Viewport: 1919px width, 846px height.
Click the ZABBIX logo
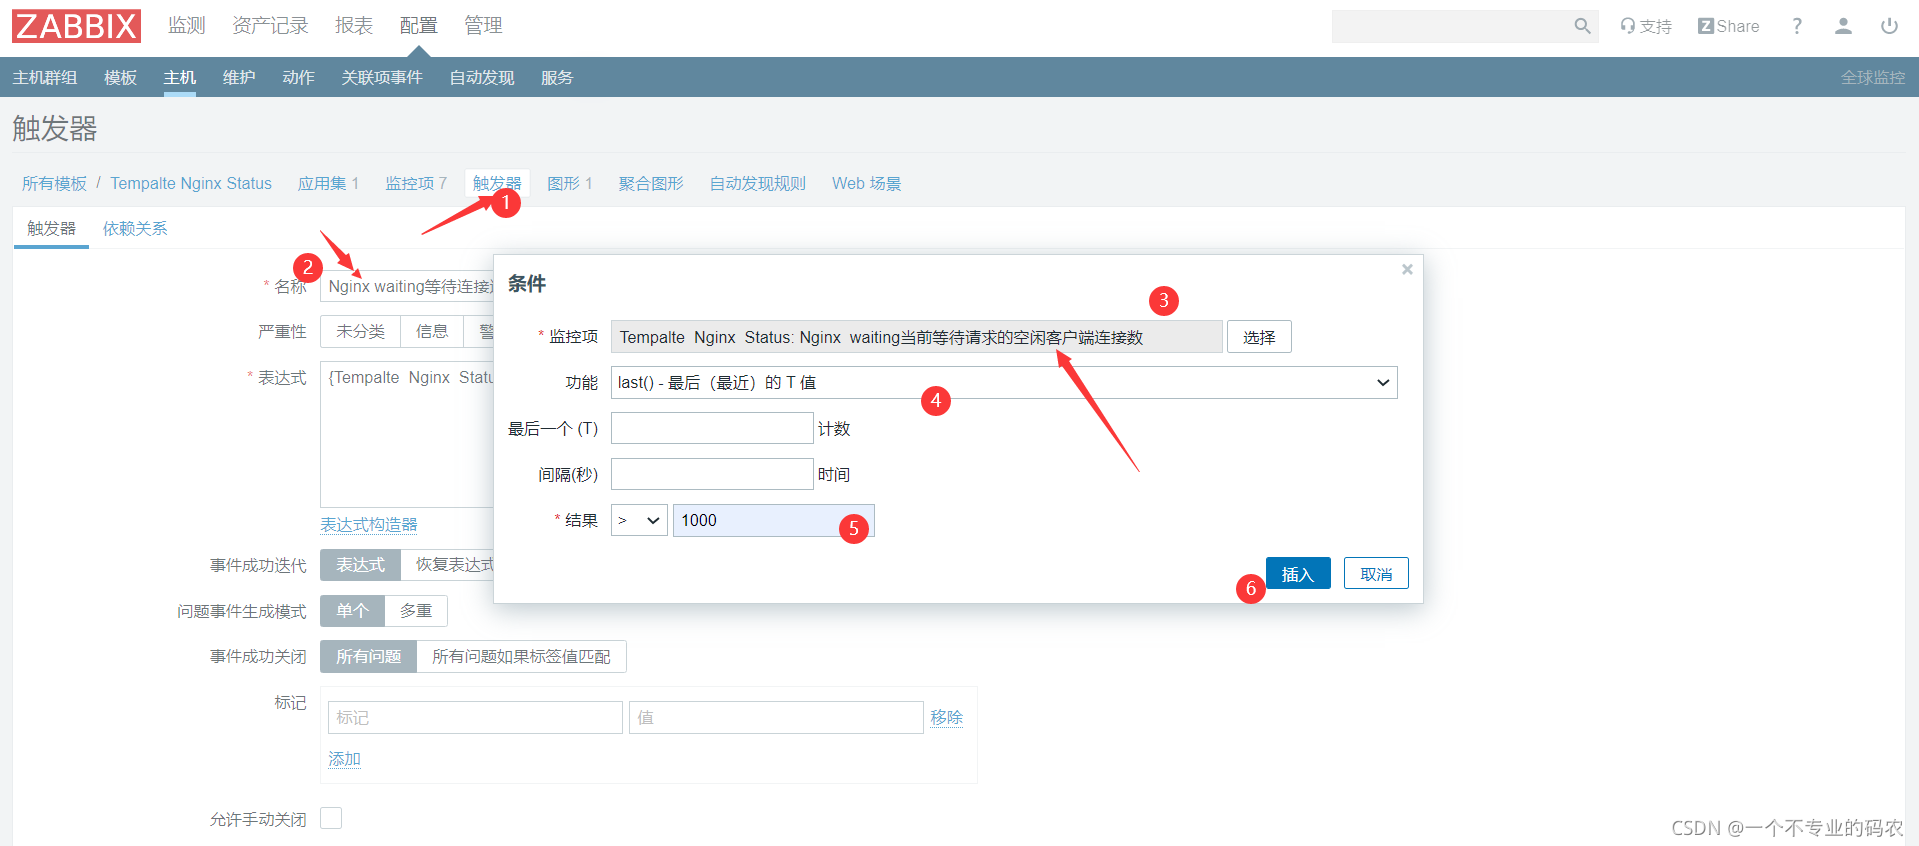point(76,26)
